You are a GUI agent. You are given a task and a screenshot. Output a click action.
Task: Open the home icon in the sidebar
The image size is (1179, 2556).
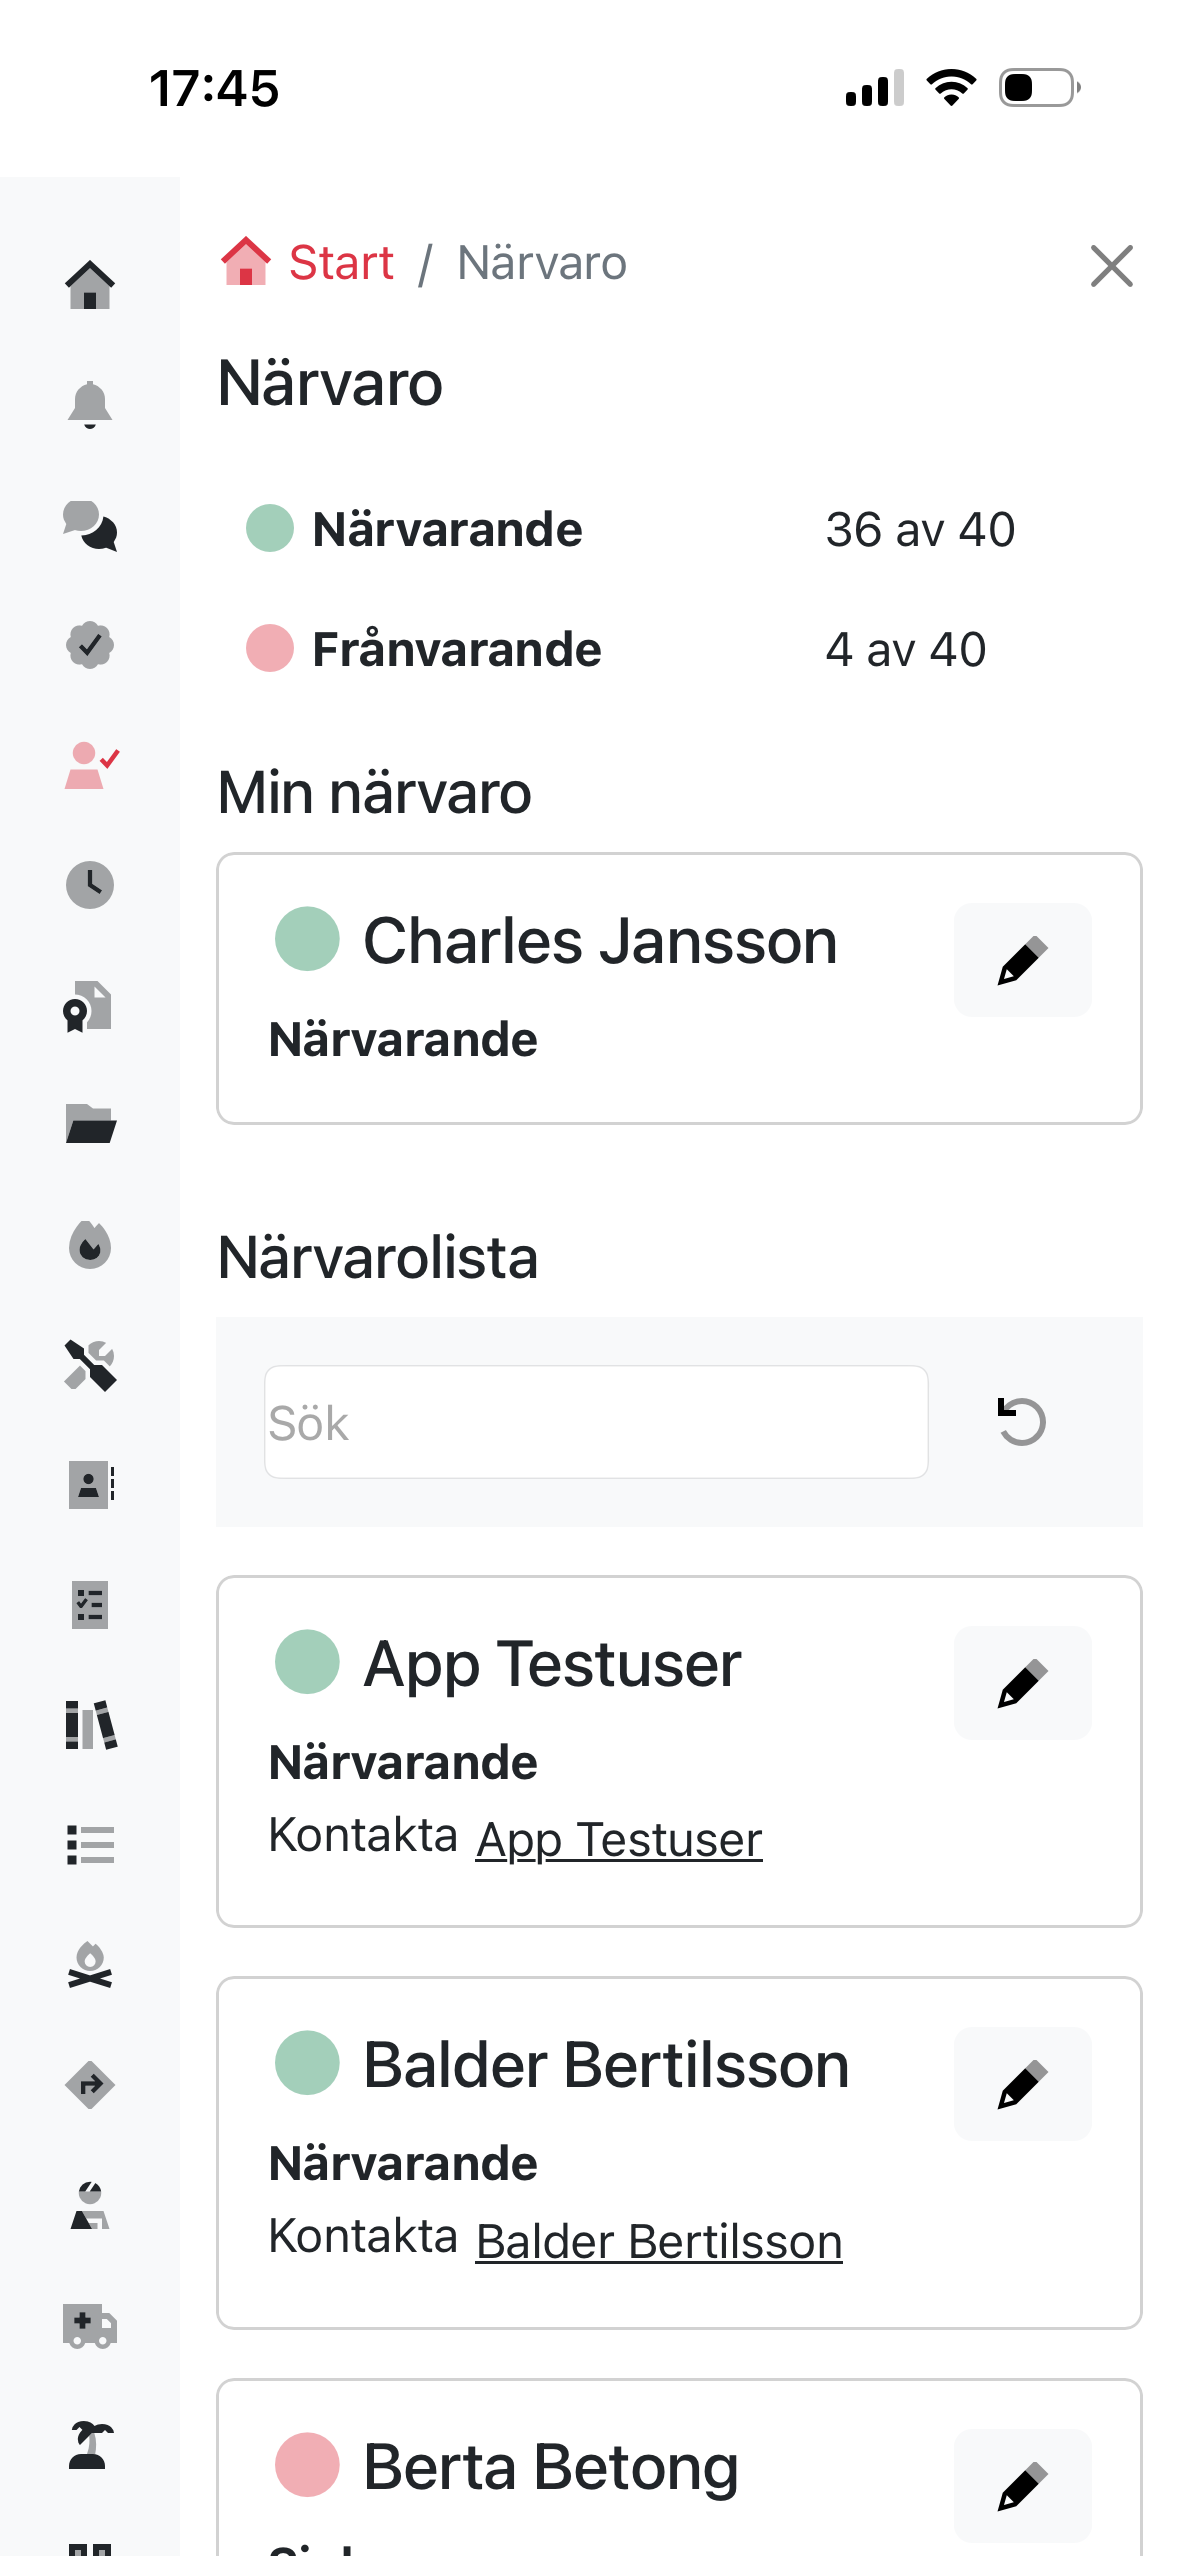click(x=90, y=285)
